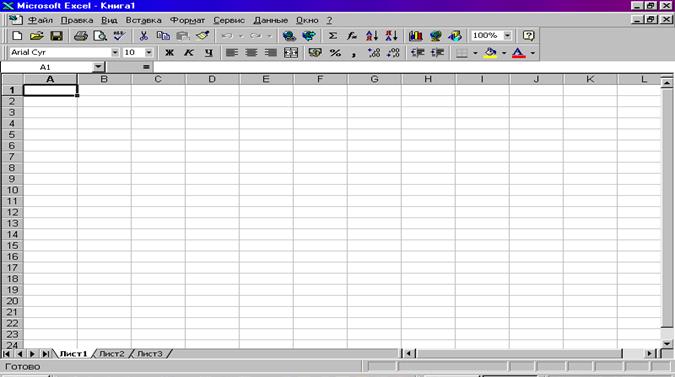Increase decimal places
675x377 pixels.
374,53
